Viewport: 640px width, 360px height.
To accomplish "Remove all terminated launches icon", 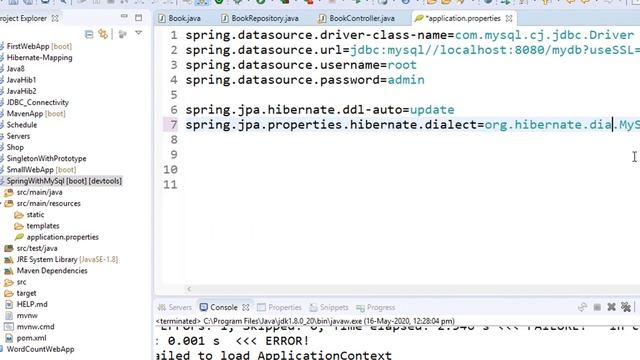I will [x=626, y=307].
